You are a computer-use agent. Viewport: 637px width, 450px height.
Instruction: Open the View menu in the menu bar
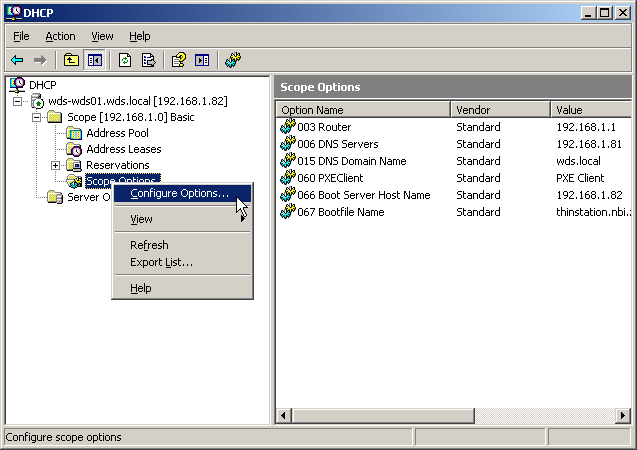pos(102,36)
